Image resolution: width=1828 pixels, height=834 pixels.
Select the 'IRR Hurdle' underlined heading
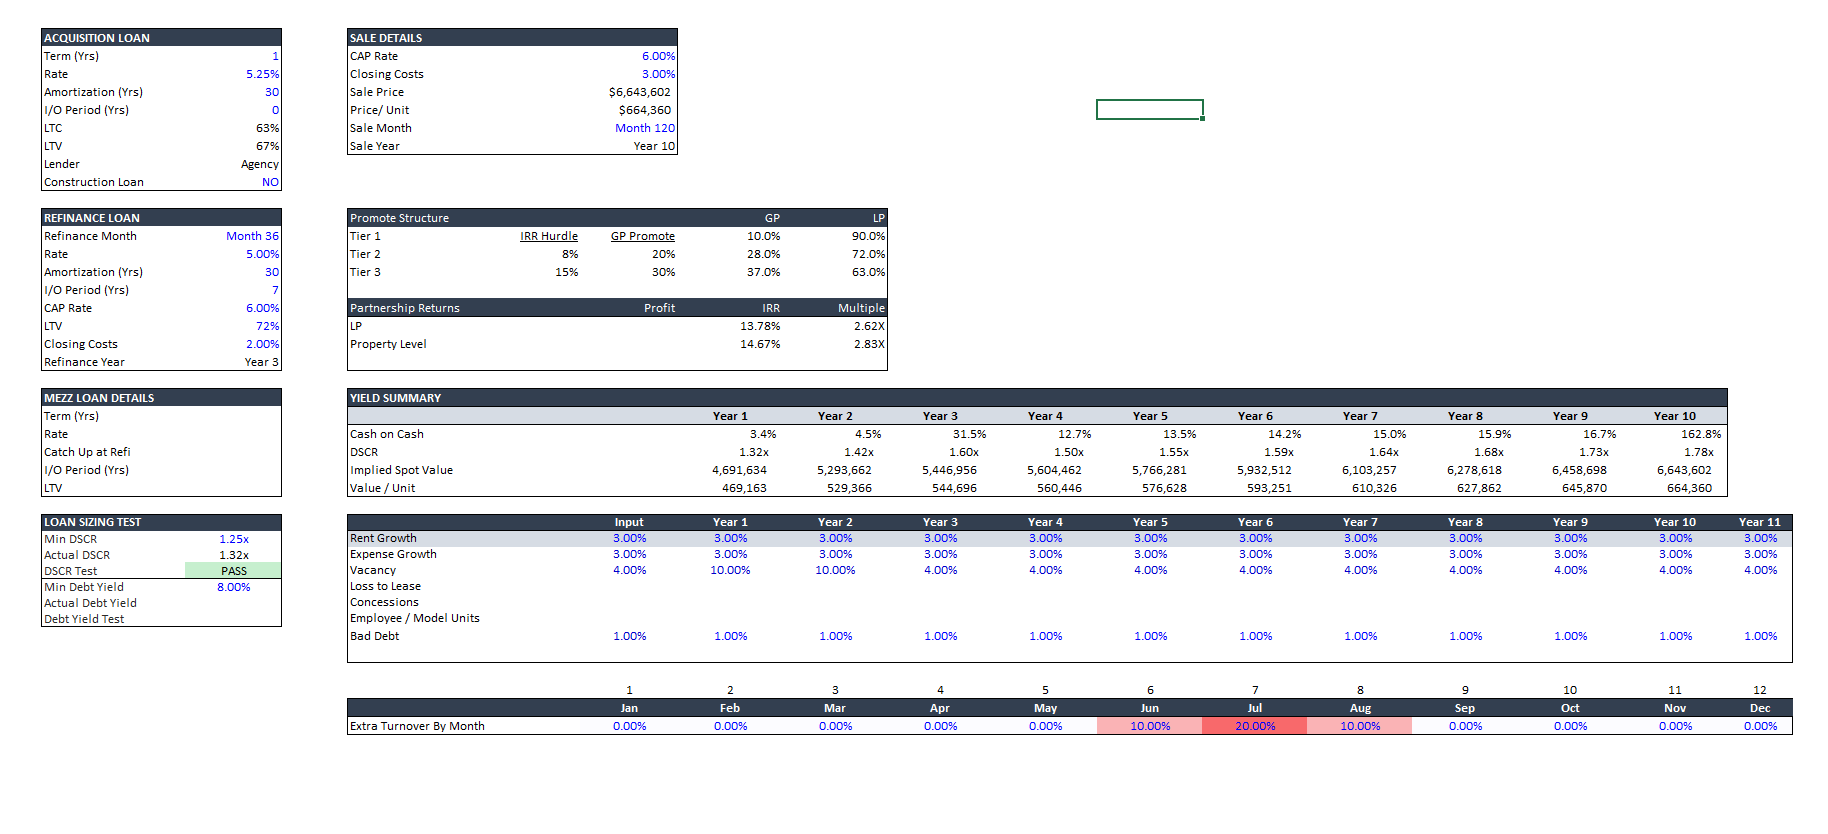point(549,236)
